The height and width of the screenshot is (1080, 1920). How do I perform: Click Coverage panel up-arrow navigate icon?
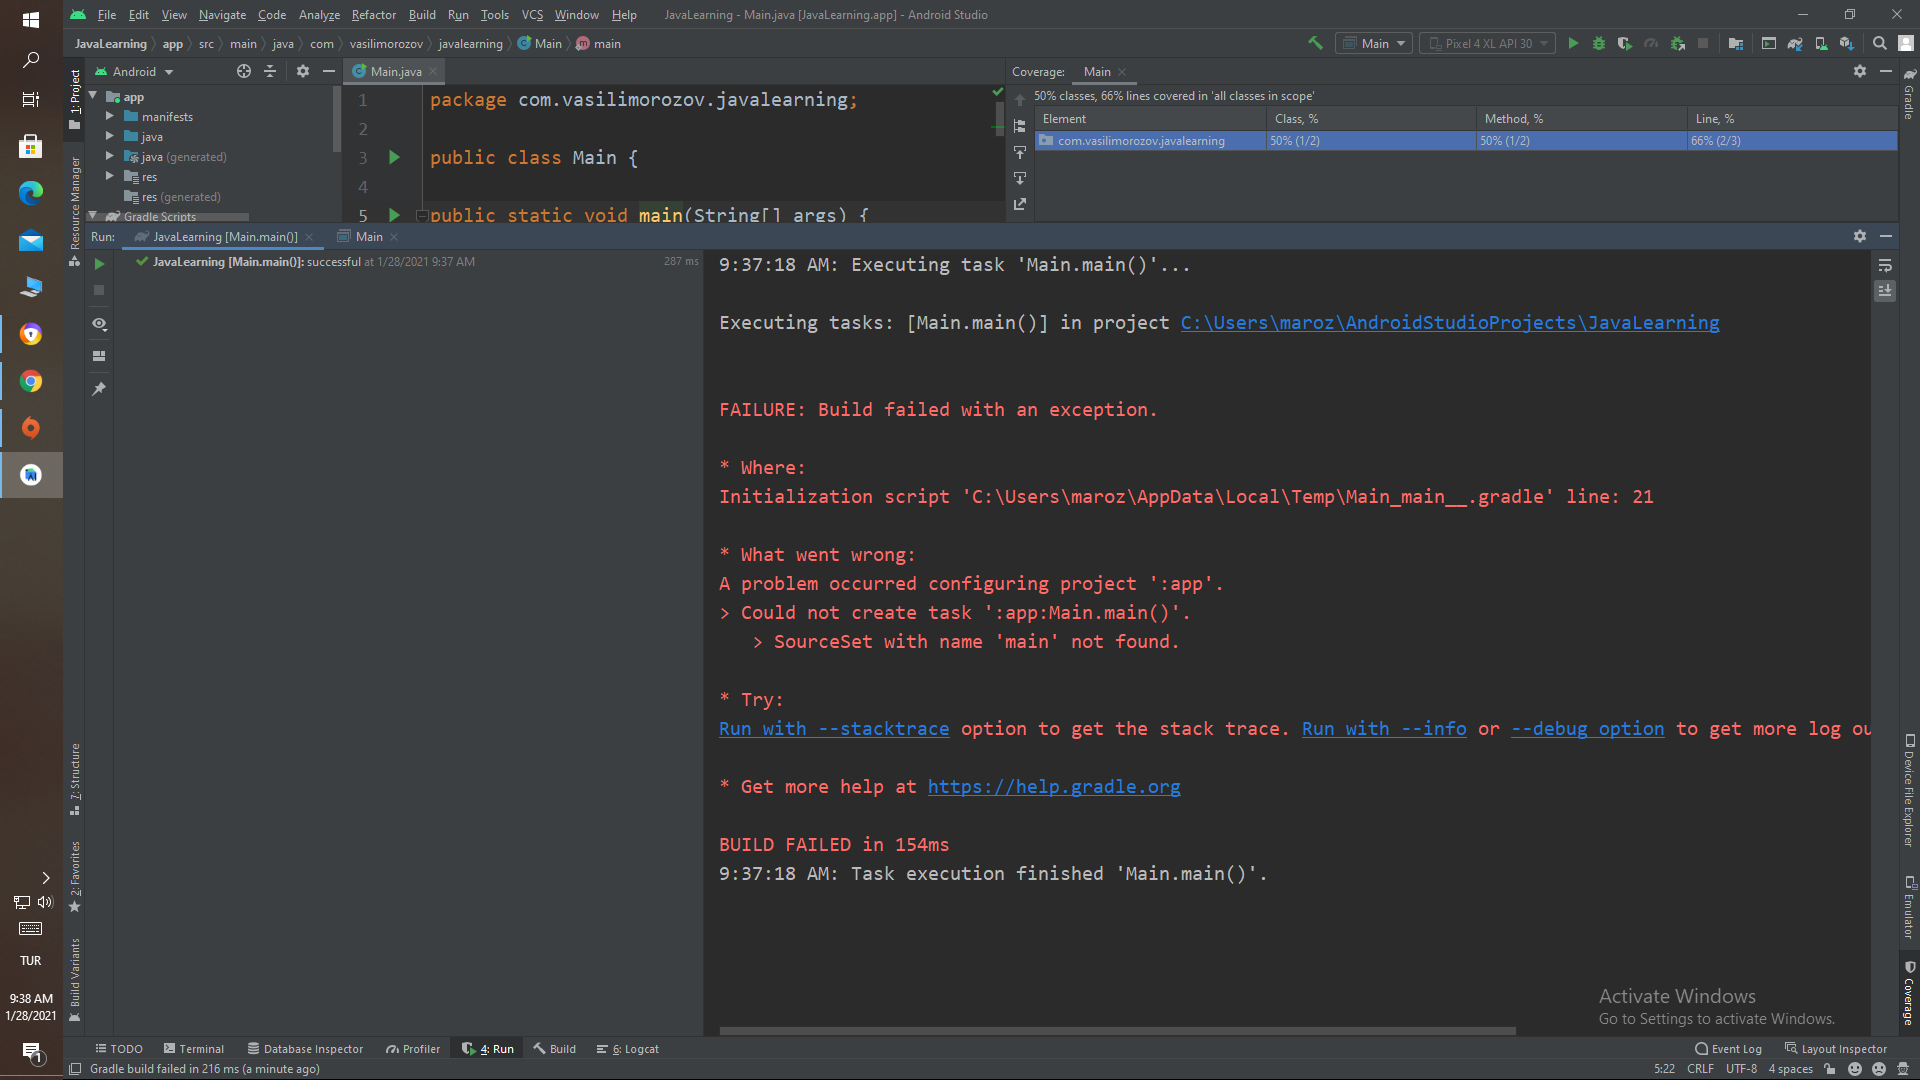click(1020, 100)
